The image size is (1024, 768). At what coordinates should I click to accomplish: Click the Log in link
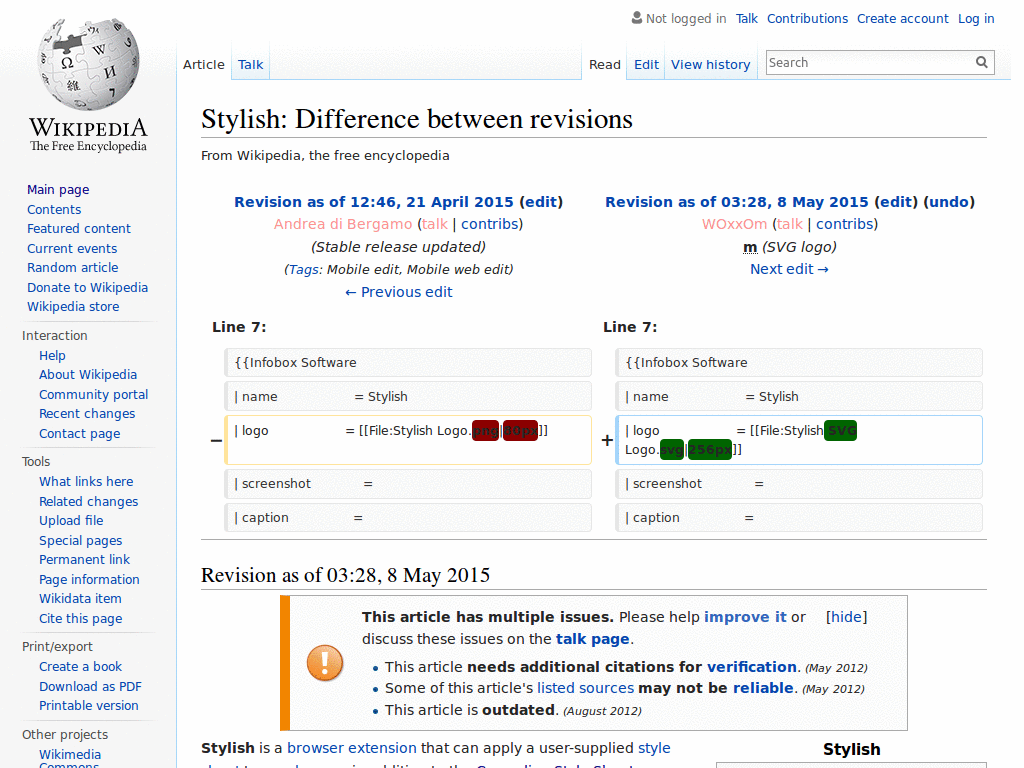(976, 18)
